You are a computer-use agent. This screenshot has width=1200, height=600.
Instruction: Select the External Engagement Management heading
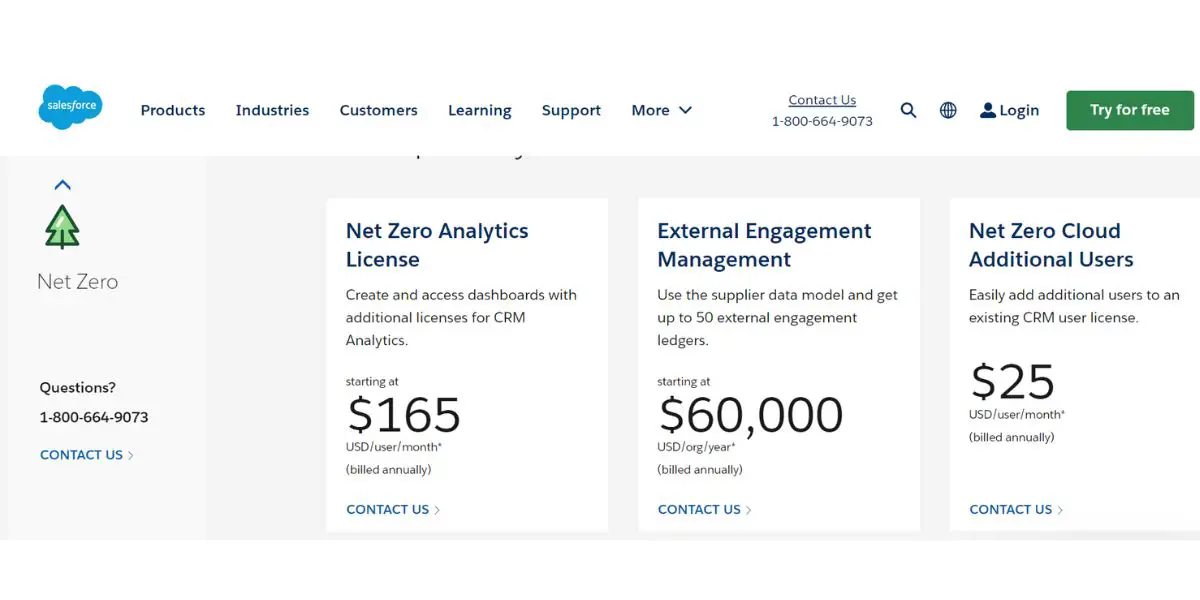[764, 245]
